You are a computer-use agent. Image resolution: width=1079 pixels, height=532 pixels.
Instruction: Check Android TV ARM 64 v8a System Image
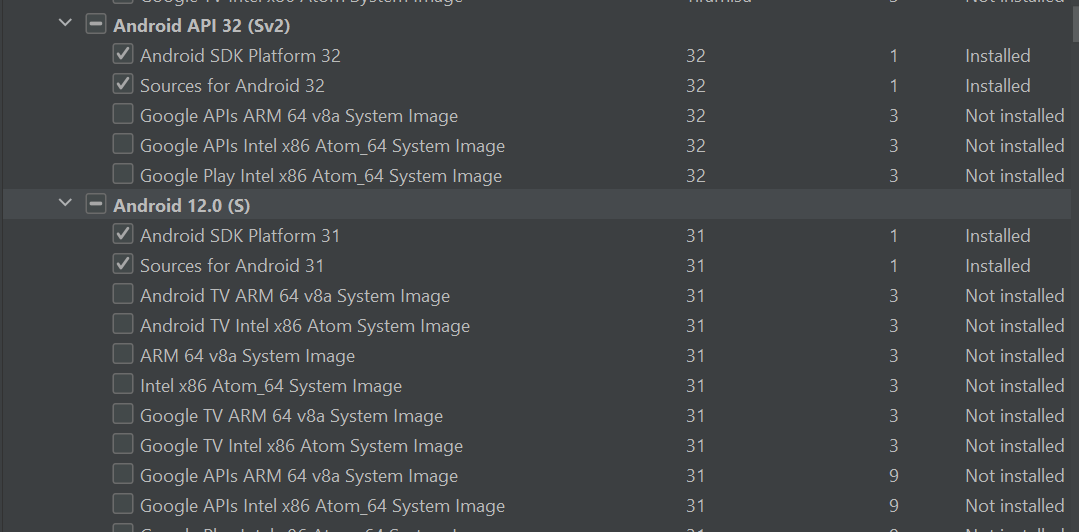coord(122,295)
